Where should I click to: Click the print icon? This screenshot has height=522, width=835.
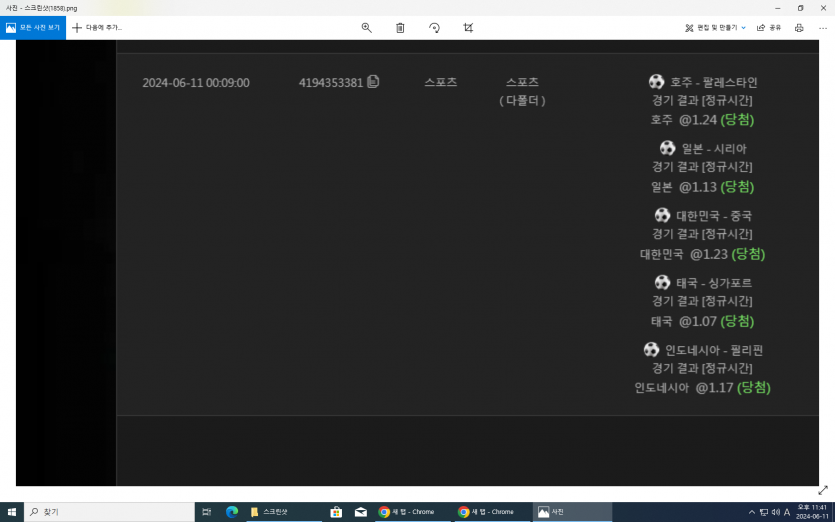click(x=799, y=28)
